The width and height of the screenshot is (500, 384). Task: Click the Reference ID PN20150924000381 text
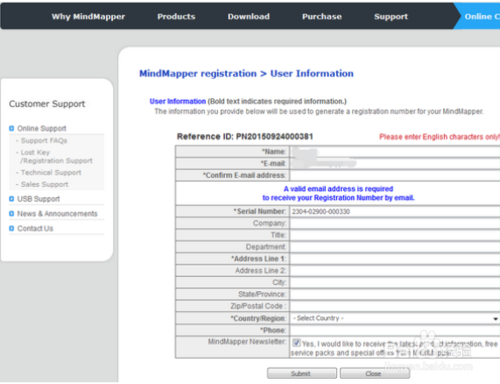pyautogui.click(x=245, y=137)
